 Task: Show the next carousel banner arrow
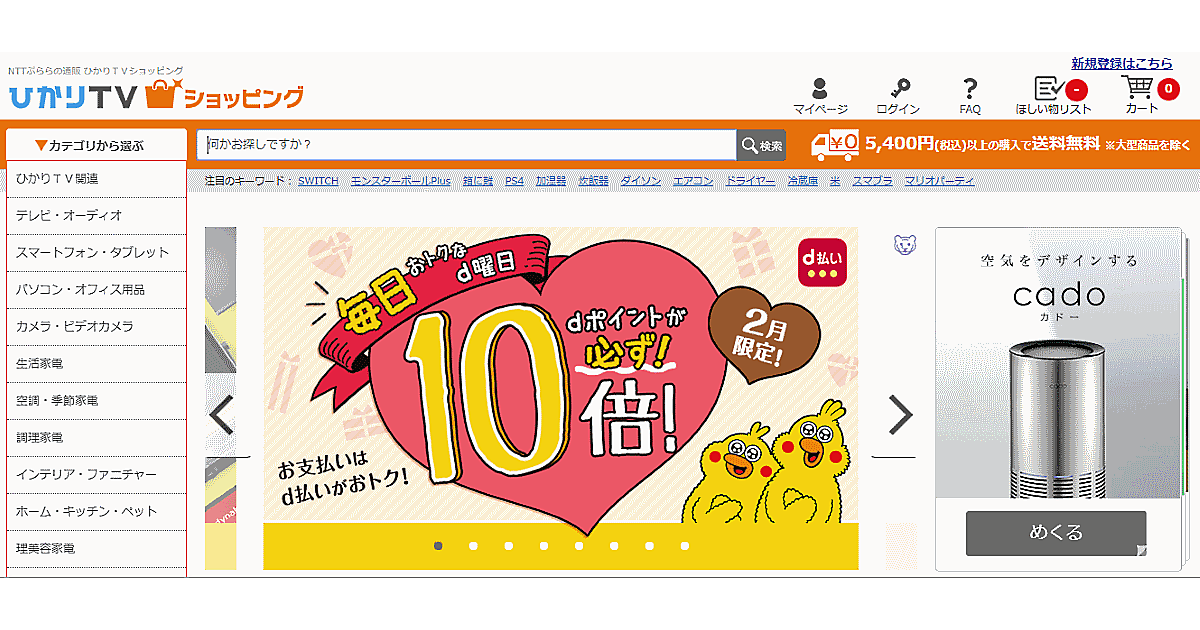[901, 415]
